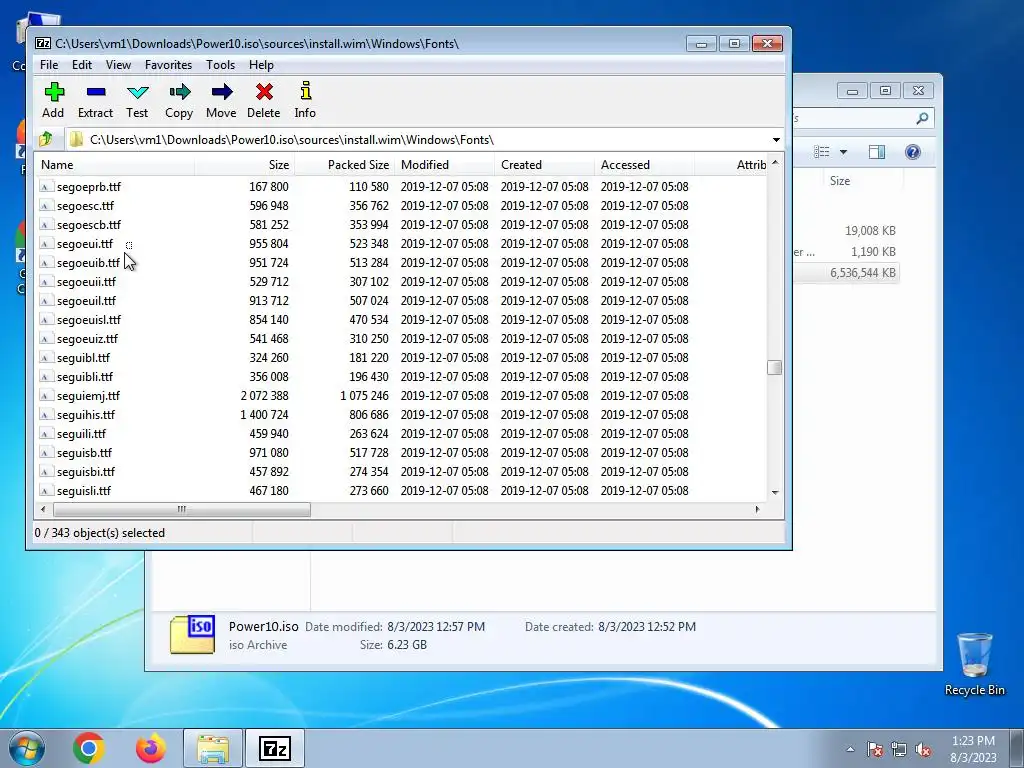Open Windows Start button
The height and width of the screenshot is (768, 1024).
[x=27, y=748]
